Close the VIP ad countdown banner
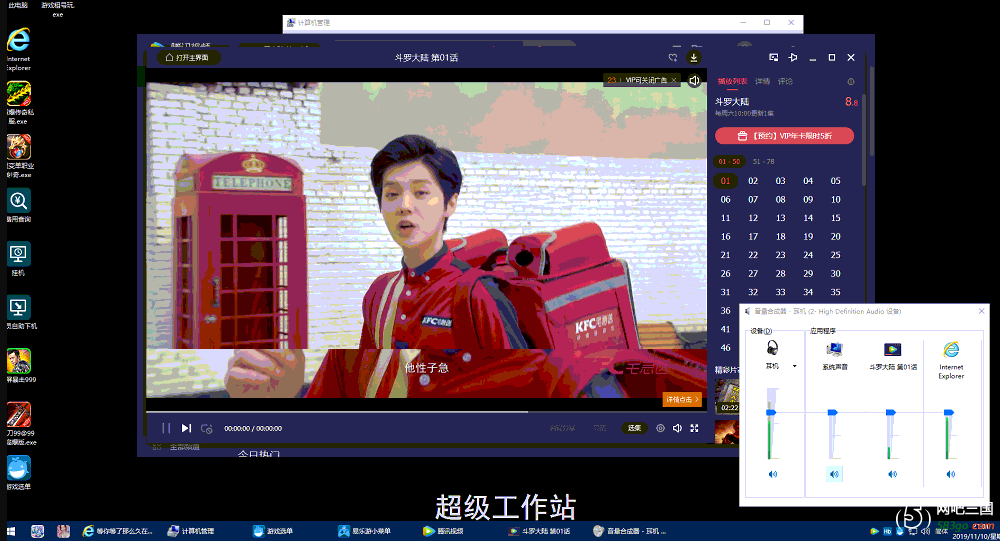Screen dimensions: 1000x541 (x=673, y=80)
